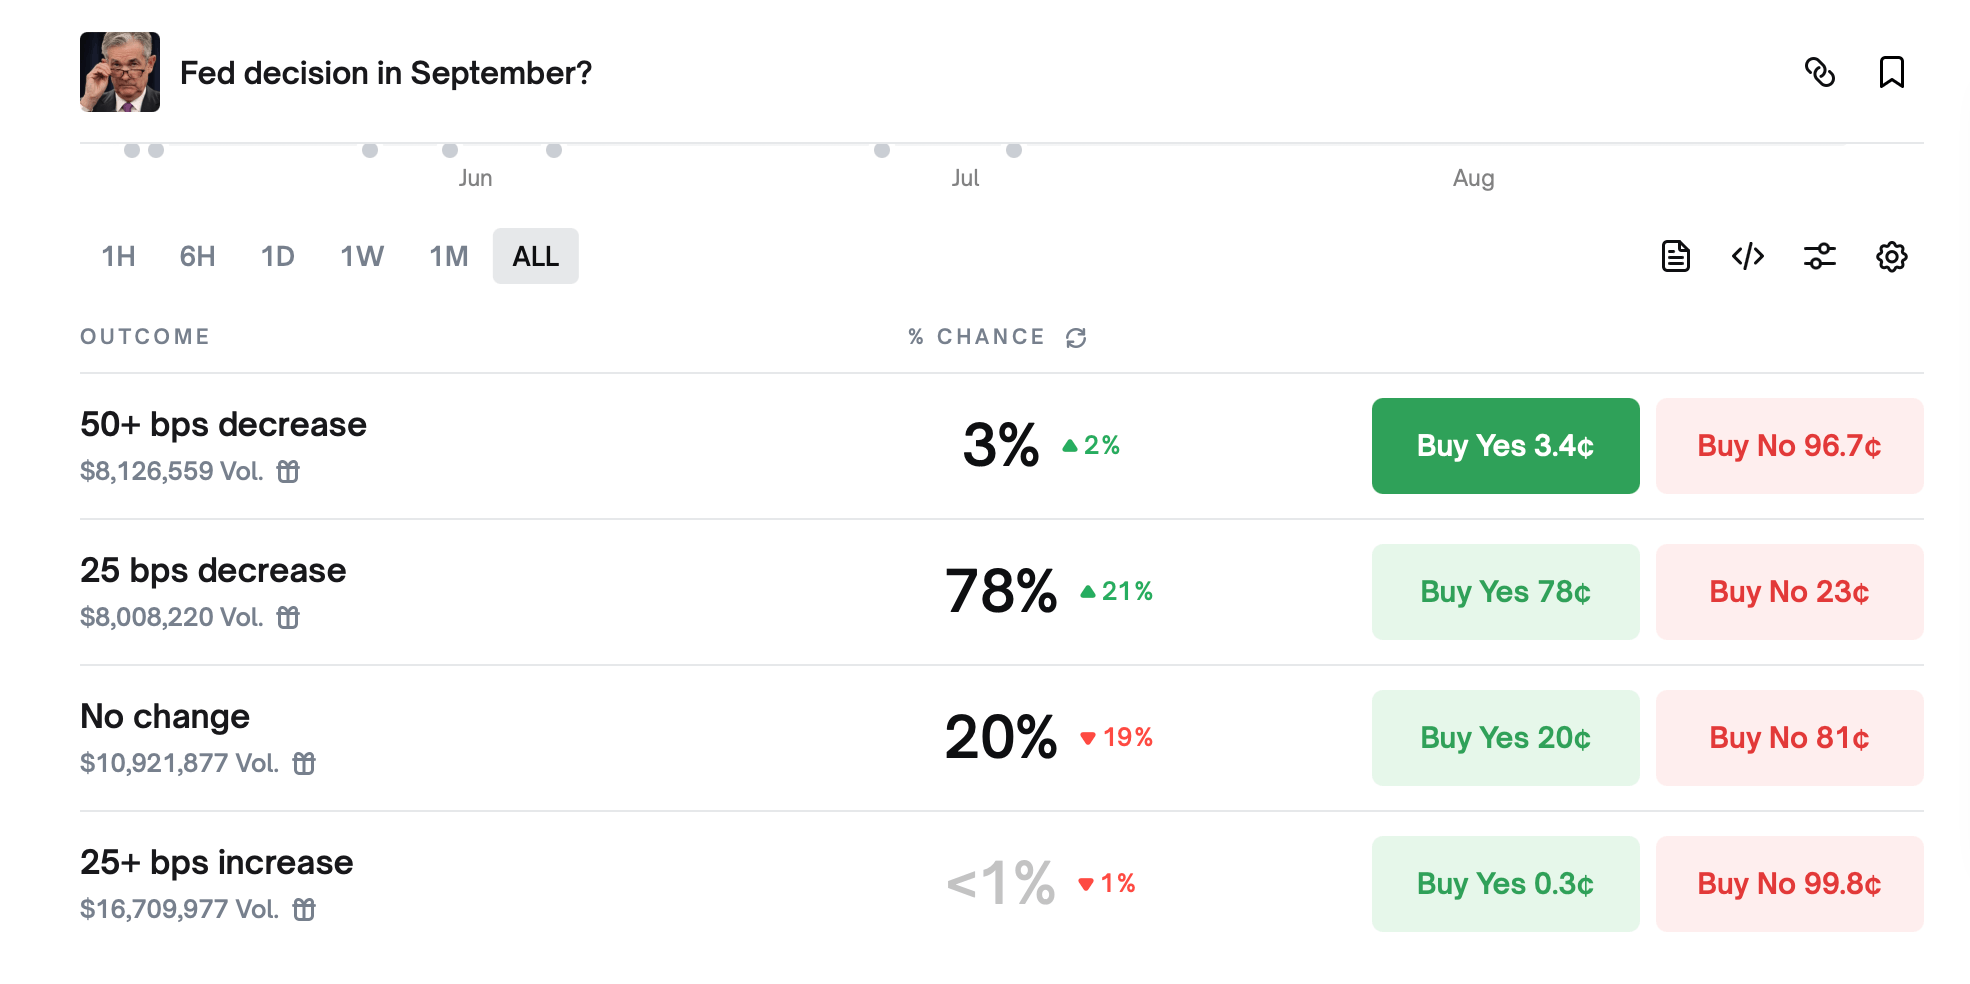Viewport: 1970px width, 984px height.
Task: Bookmark the Fed decision market
Action: click(1891, 72)
